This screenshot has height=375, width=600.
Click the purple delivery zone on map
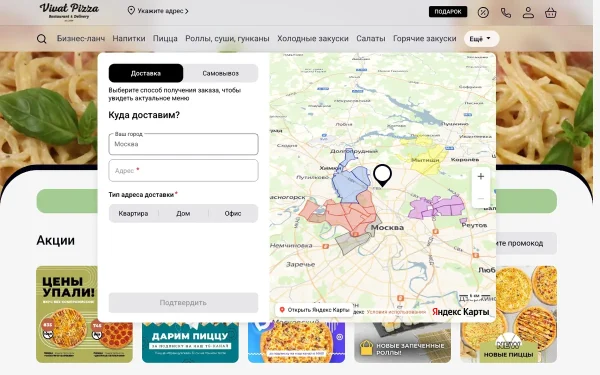coord(436,207)
